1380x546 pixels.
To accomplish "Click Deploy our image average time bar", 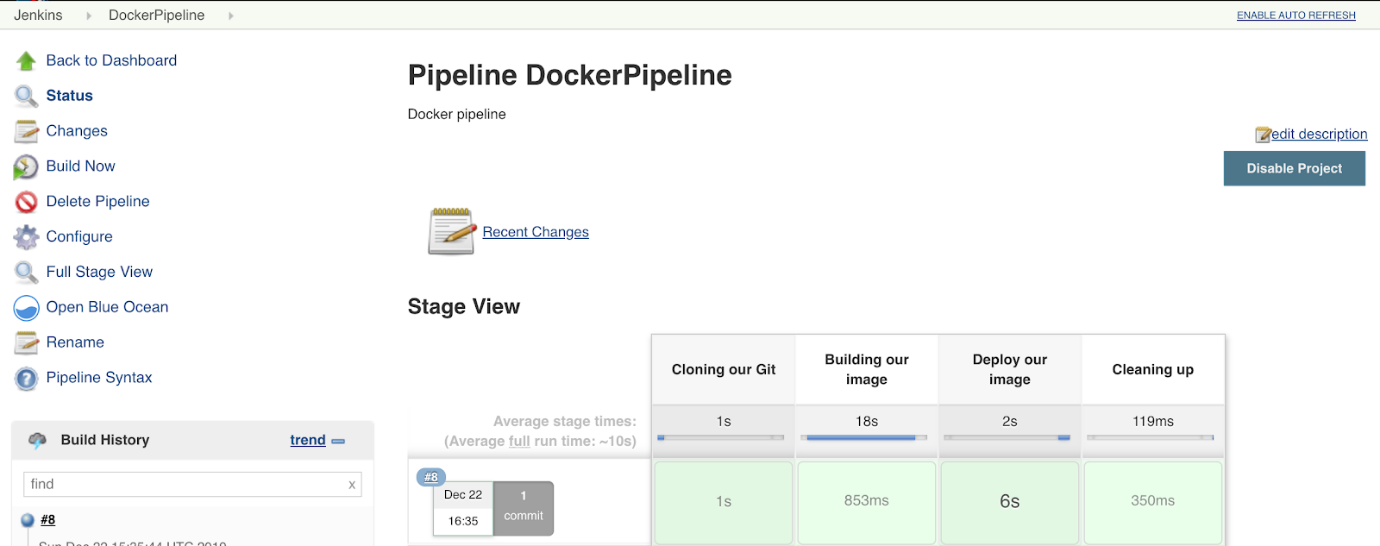I will click(x=1007, y=438).
